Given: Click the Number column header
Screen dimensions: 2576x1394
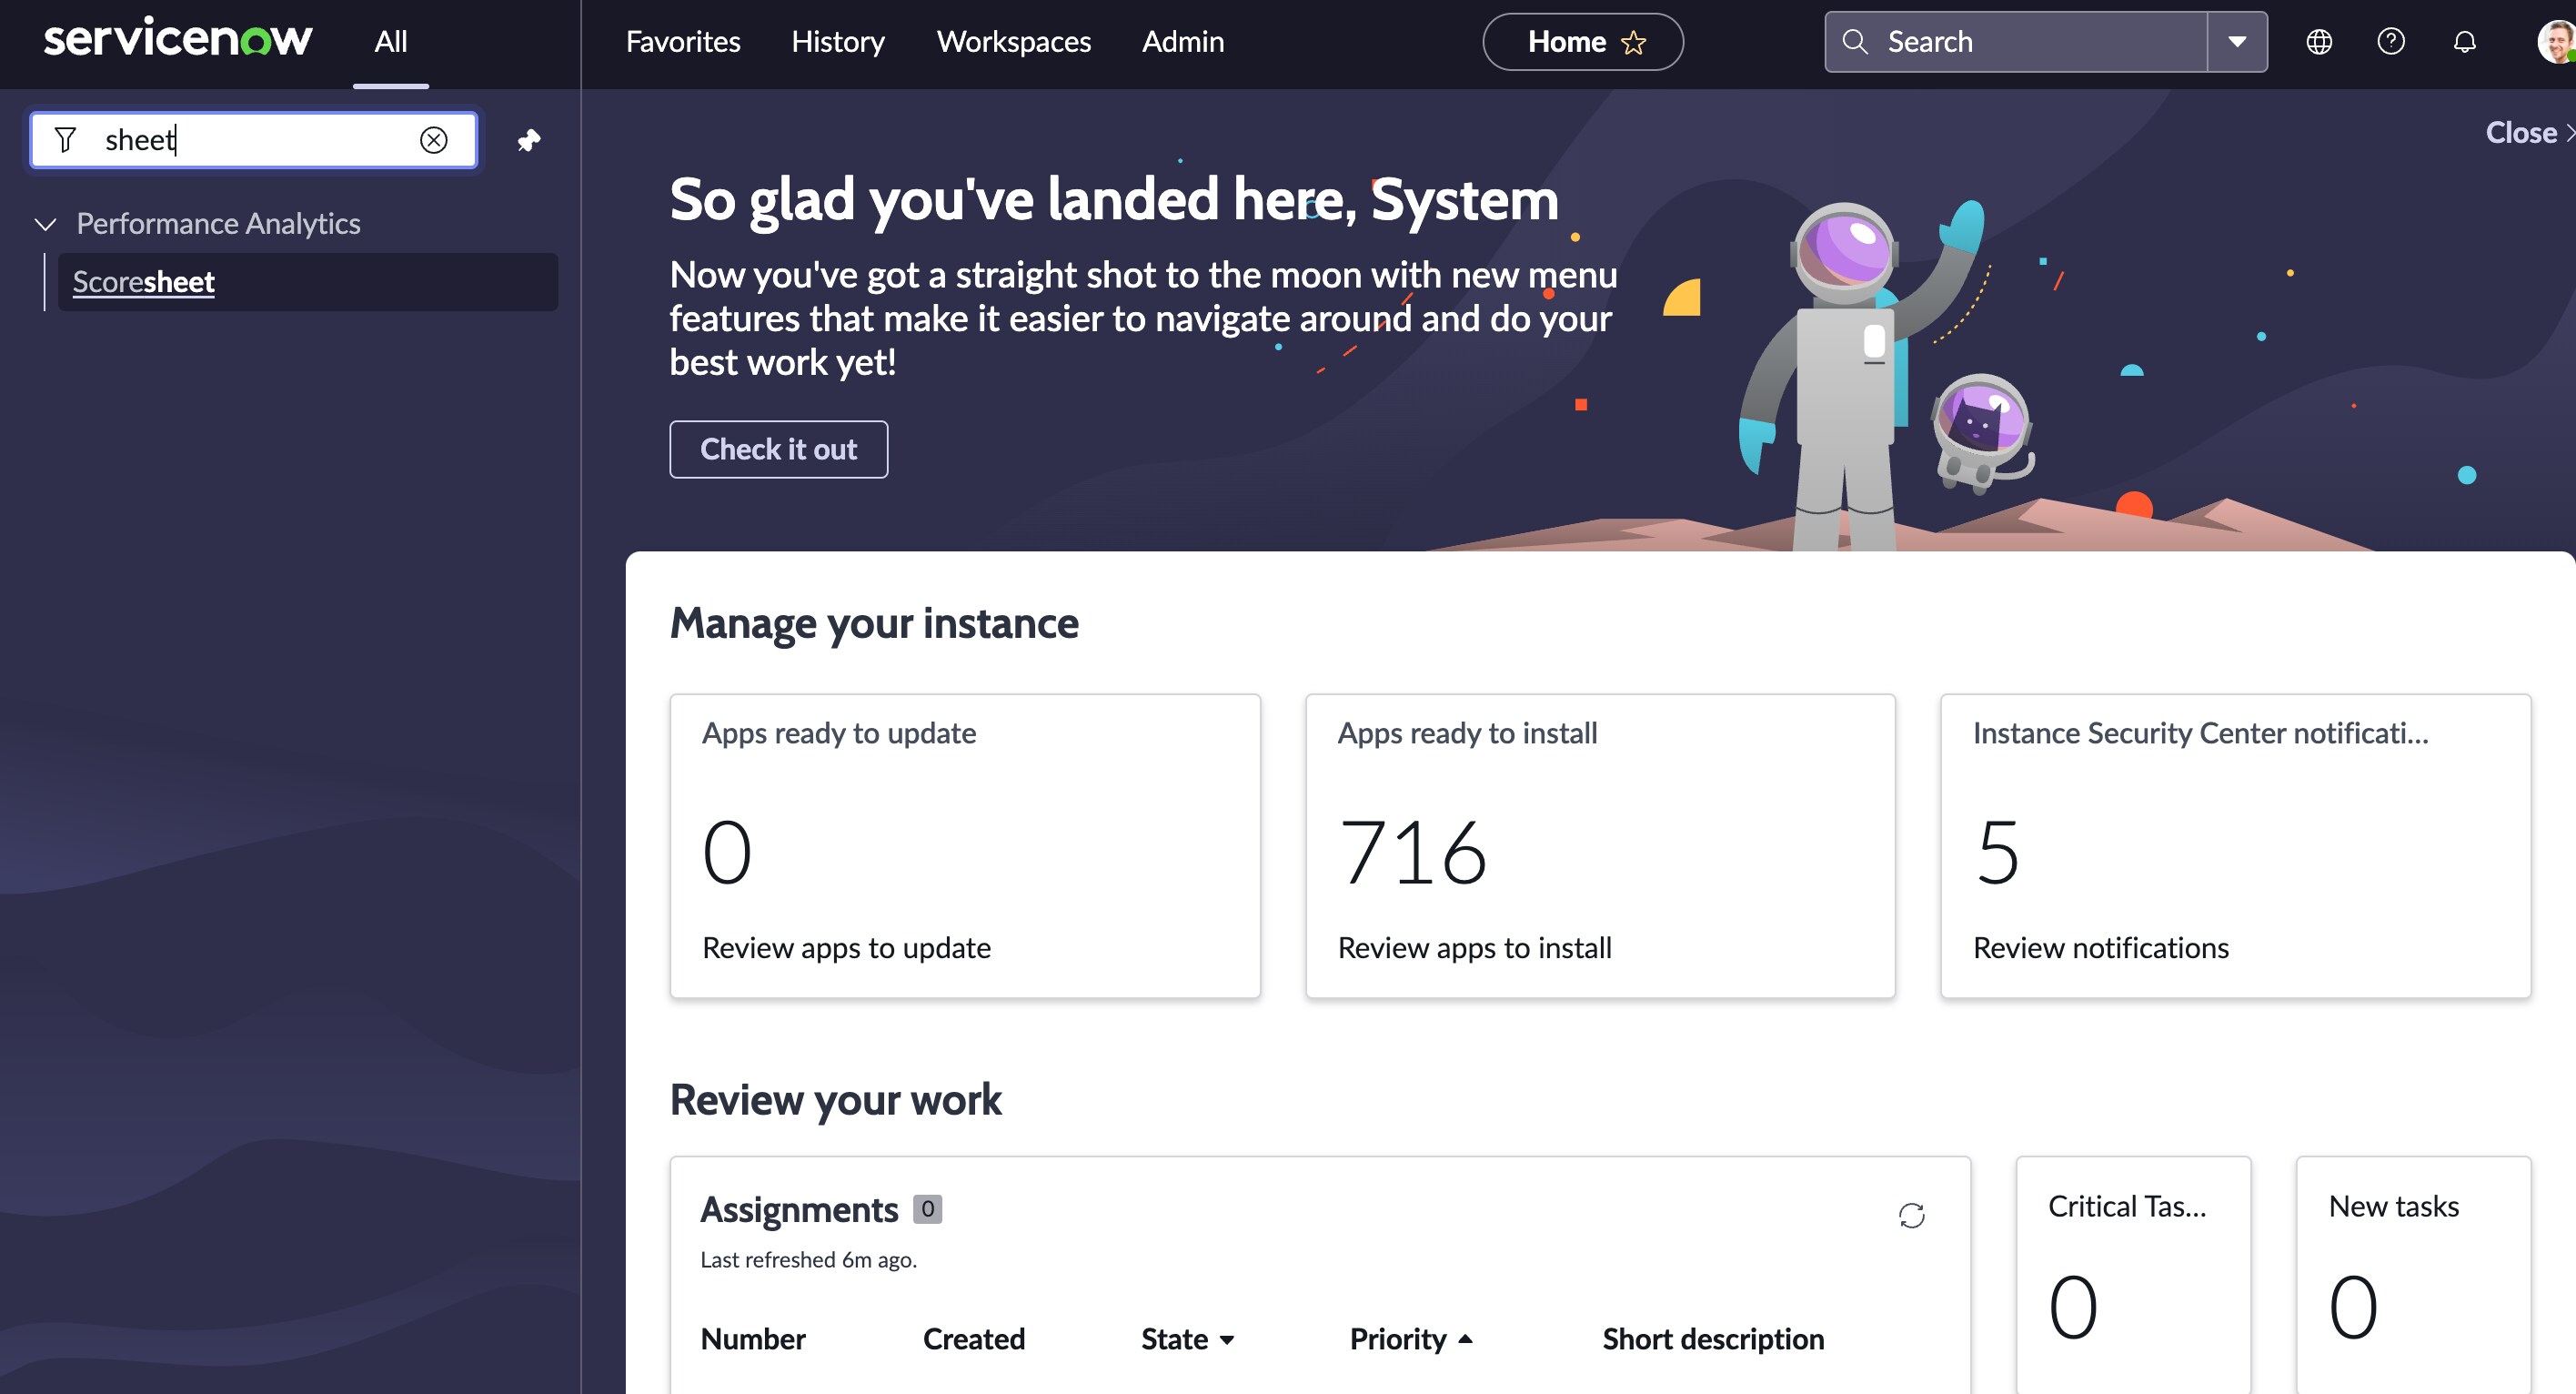Looking at the screenshot, I should 753,1339.
